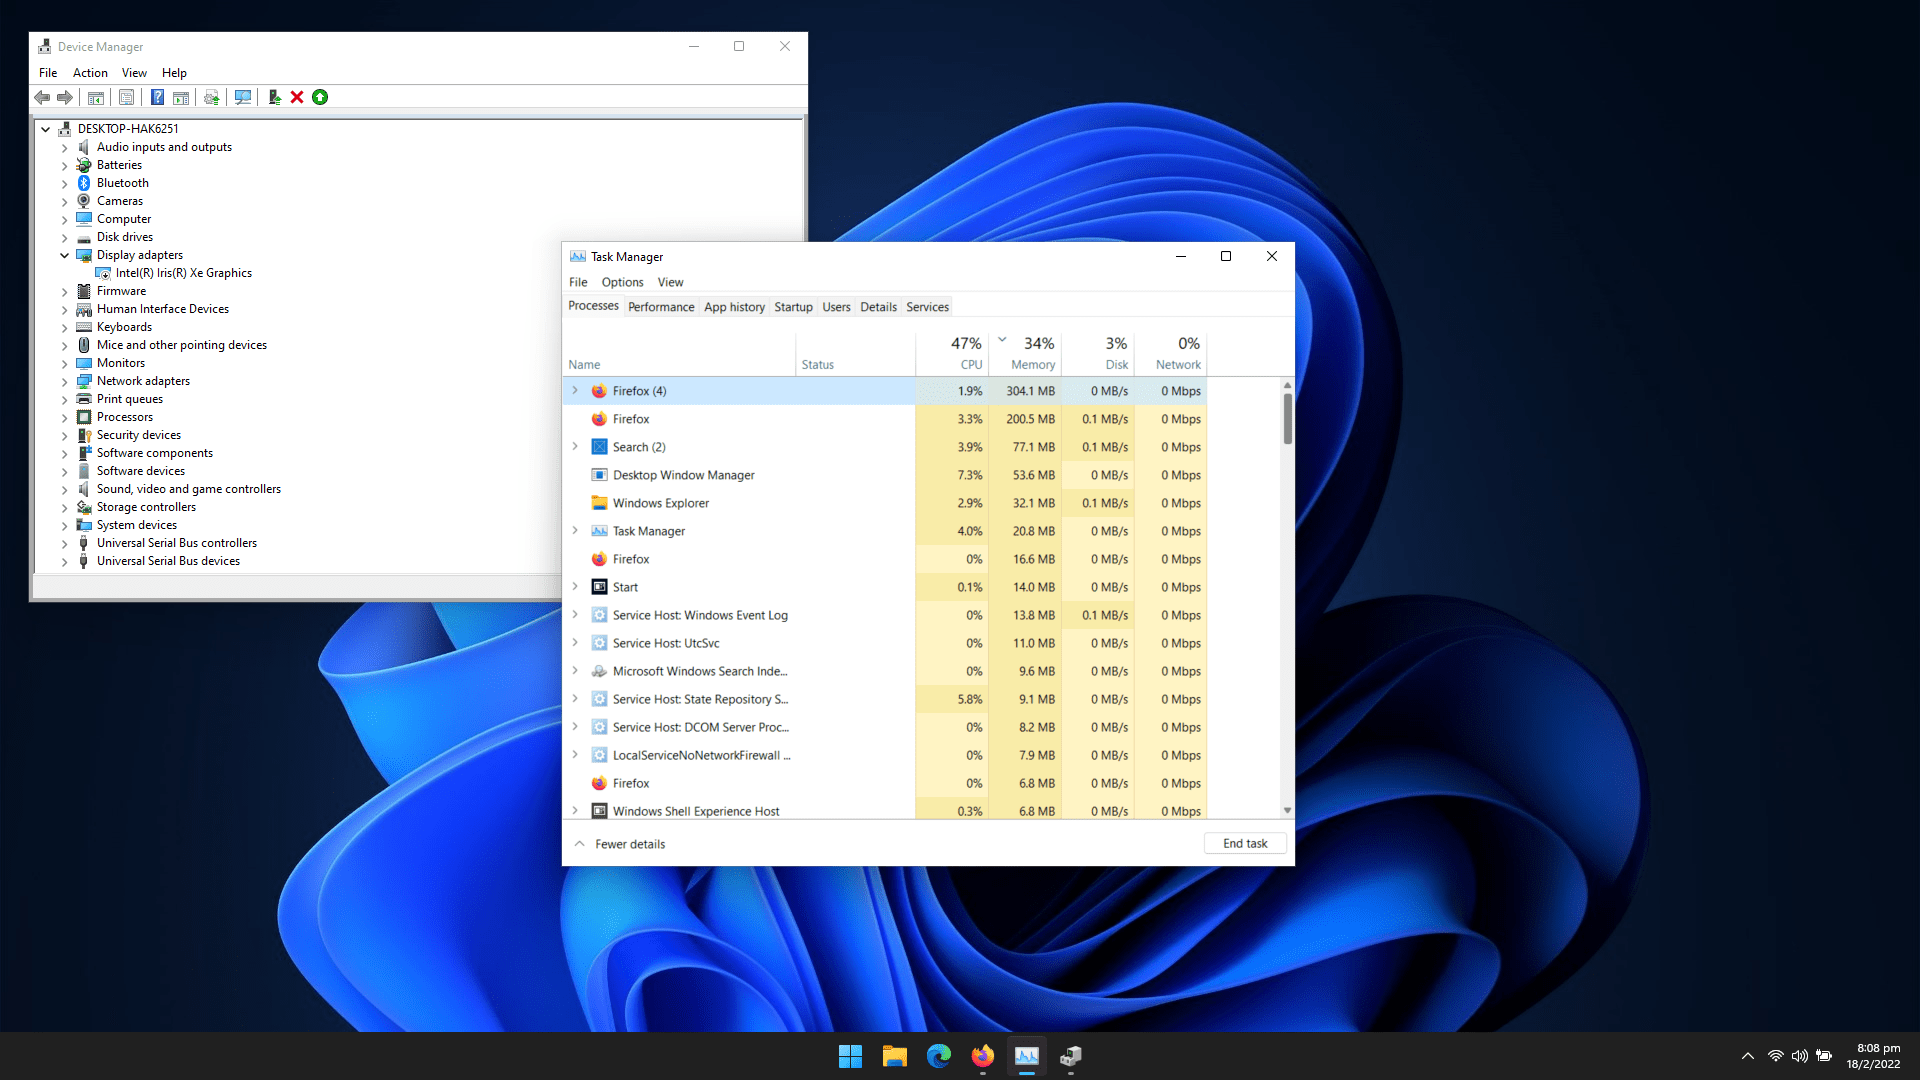The image size is (1920, 1080).
Task: Expand the Firefox (4) process group
Action: click(575, 391)
